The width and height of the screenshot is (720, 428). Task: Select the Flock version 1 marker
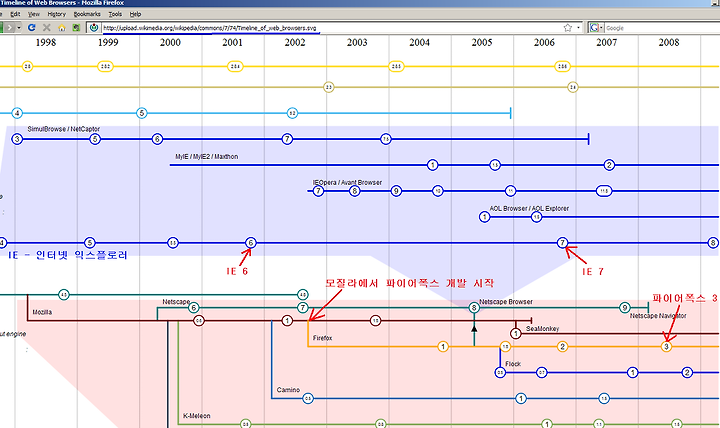(x=633, y=372)
